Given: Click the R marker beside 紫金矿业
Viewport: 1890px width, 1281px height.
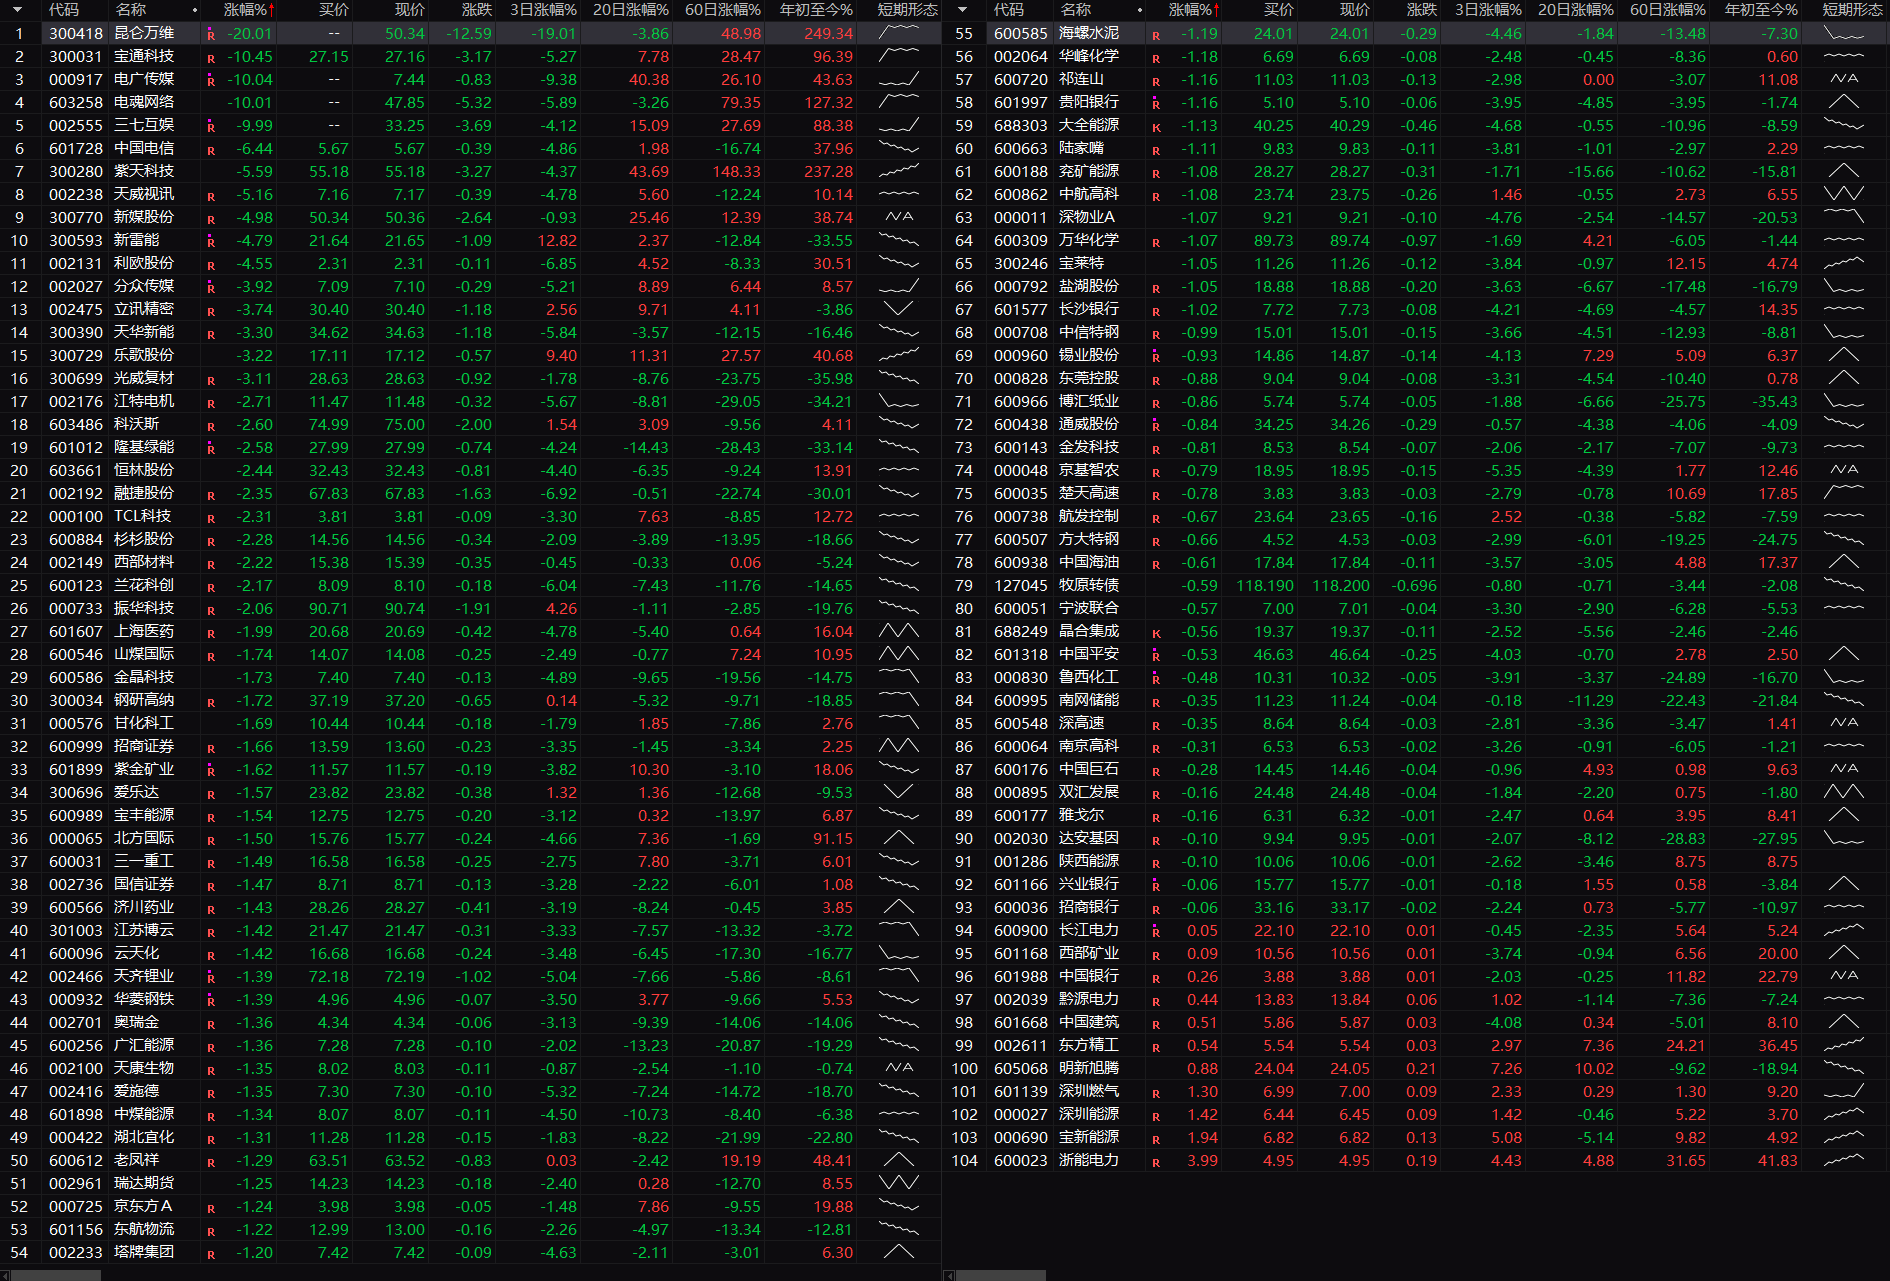Looking at the screenshot, I should coord(211,771).
